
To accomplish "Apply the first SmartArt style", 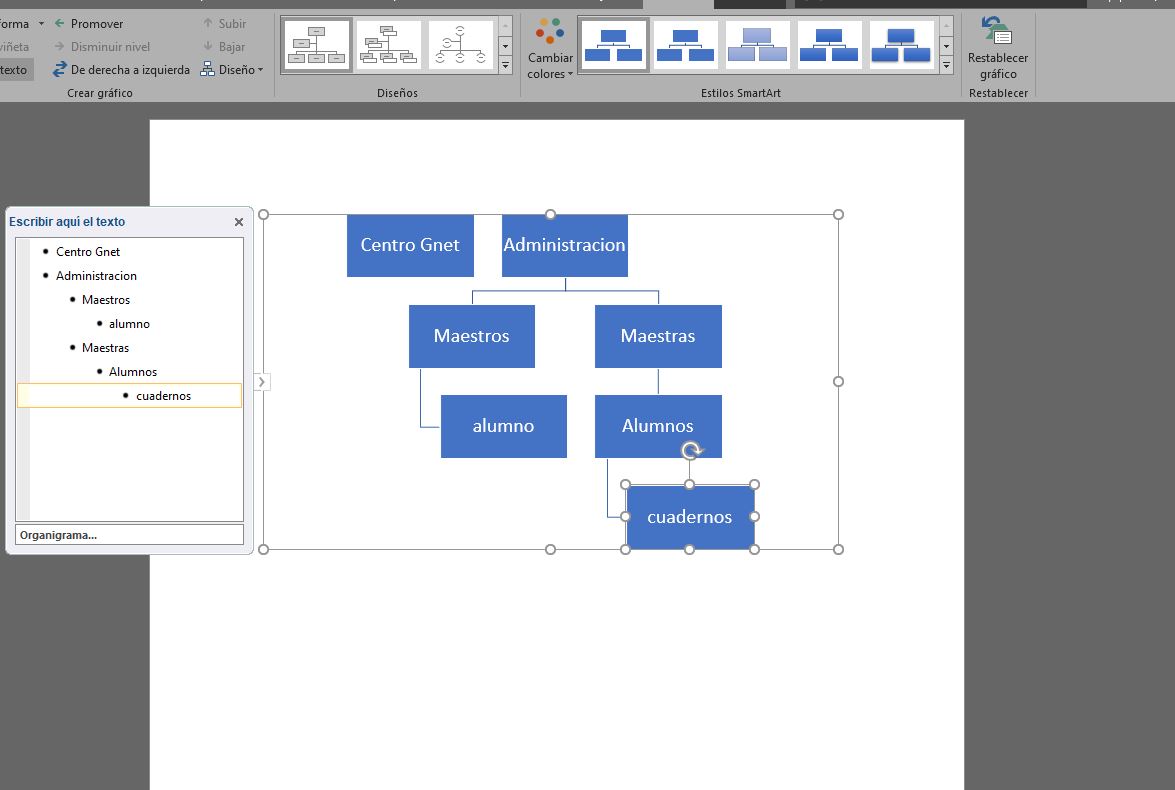I will click(x=613, y=45).
